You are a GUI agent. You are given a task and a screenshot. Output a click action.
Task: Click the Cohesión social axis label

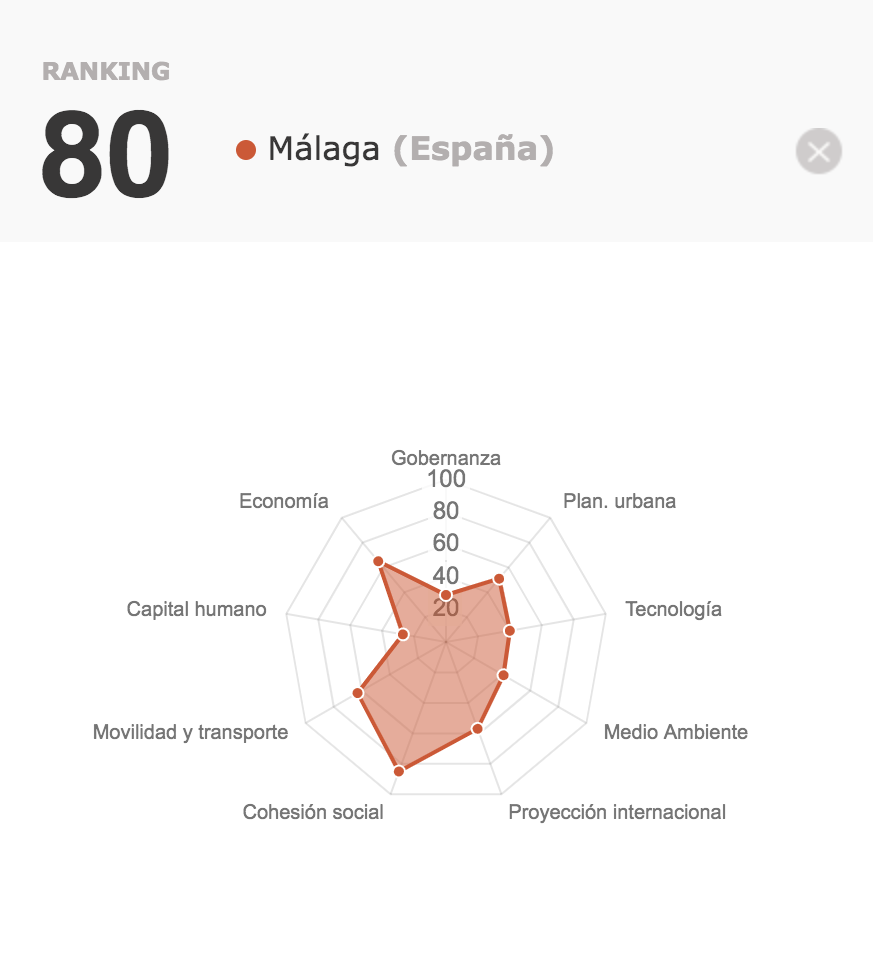(313, 812)
